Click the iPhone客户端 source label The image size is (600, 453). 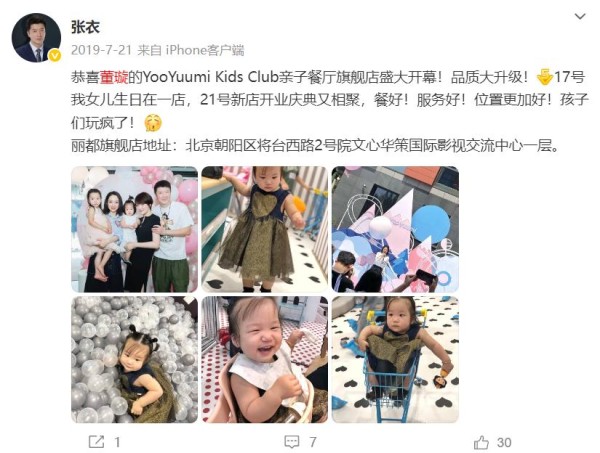pyautogui.click(x=205, y=50)
